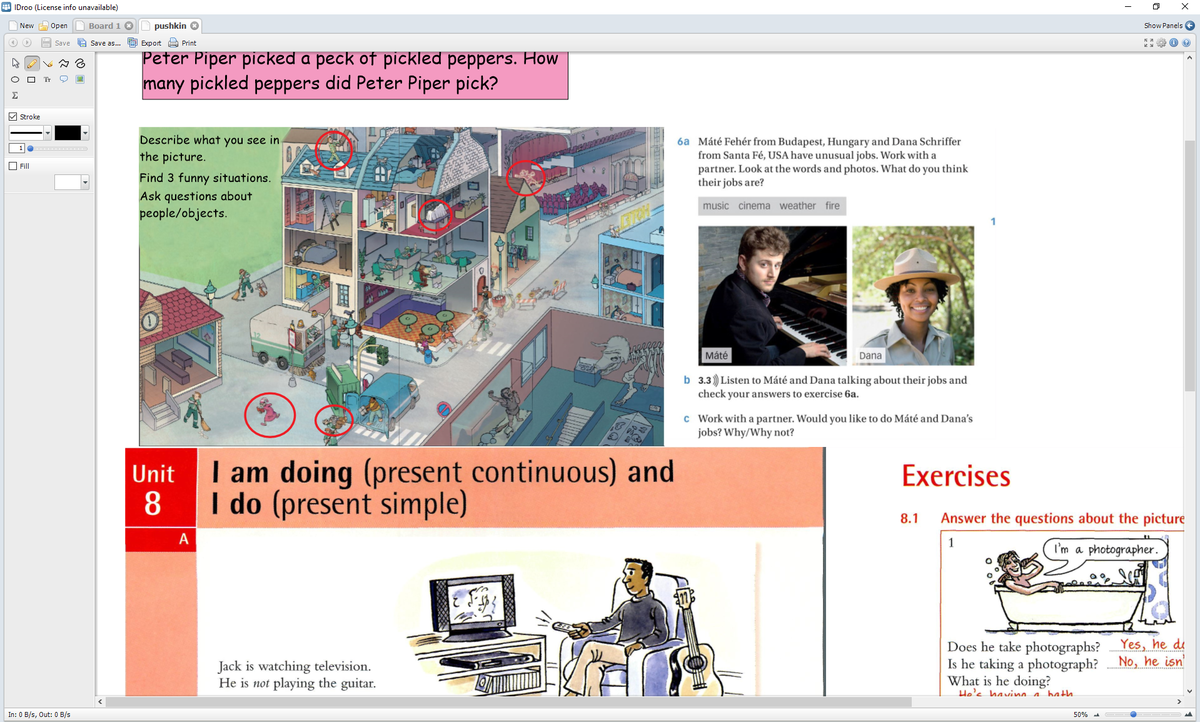Click the scroll left arrow
The width and height of the screenshot is (1200, 722).
pyautogui.click(x=100, y=701)
